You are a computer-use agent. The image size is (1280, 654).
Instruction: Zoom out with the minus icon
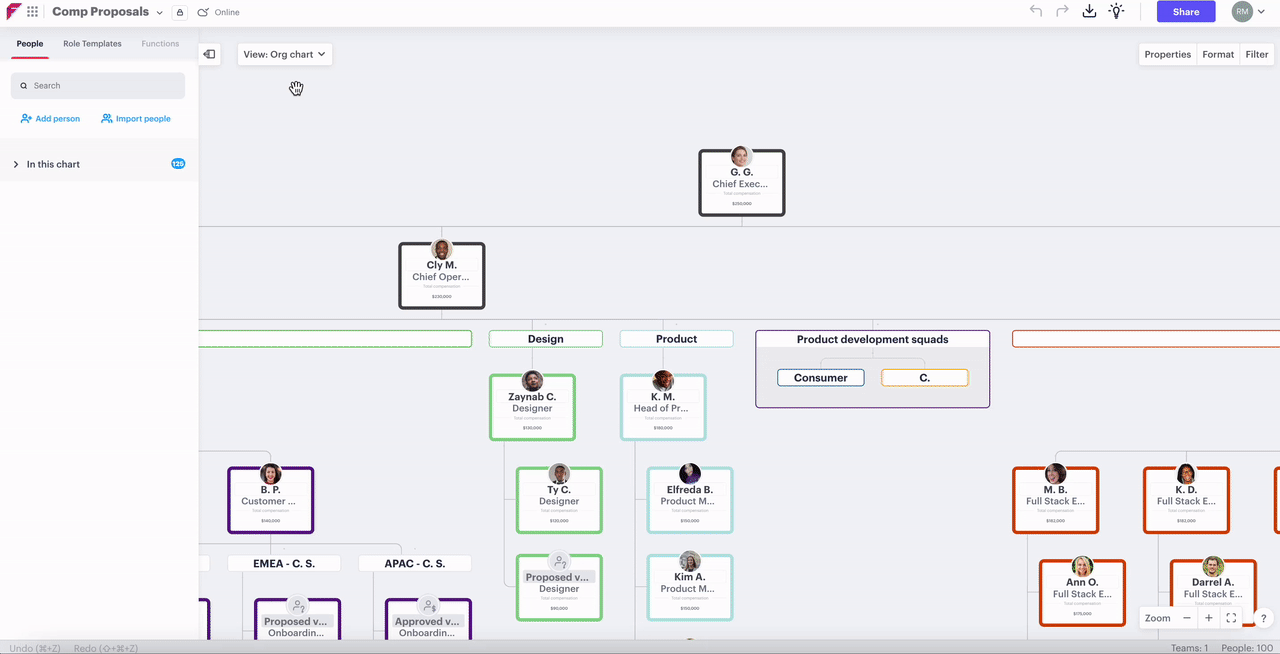[1187, 618]
